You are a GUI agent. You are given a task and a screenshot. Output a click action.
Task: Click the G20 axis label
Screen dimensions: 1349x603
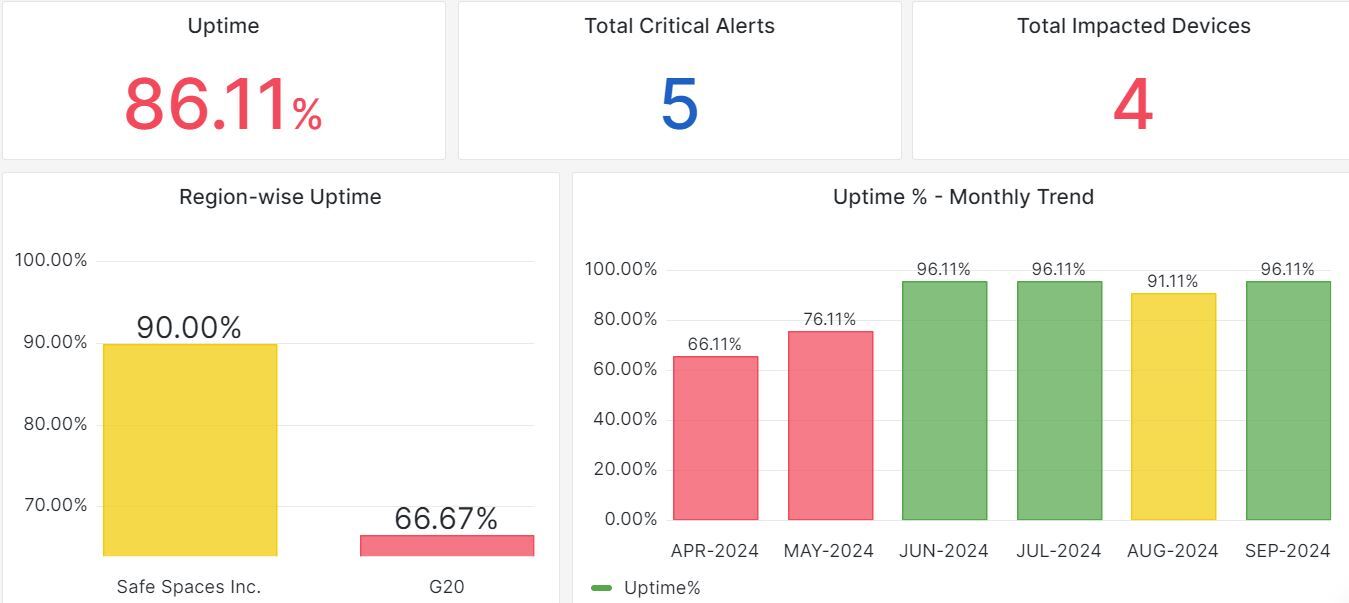tap(446, 587)
